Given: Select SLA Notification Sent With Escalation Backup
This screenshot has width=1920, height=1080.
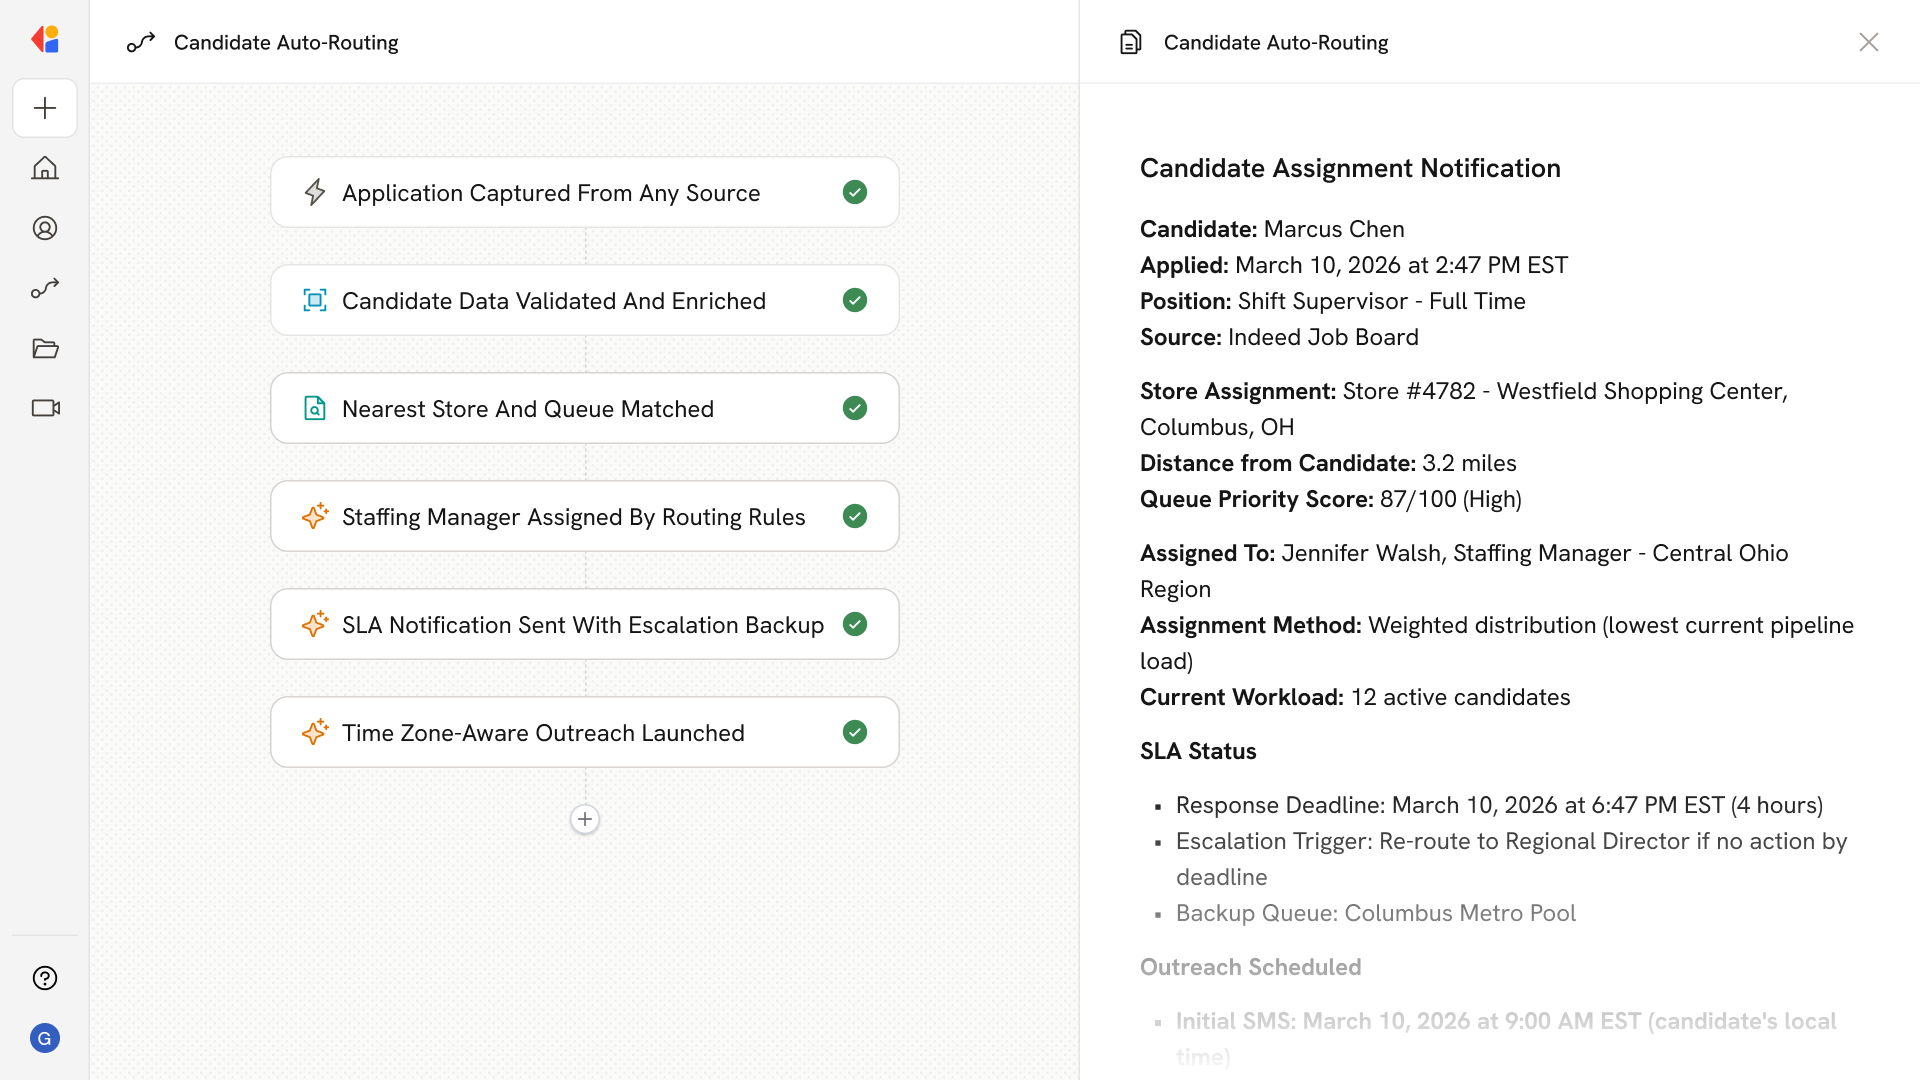Looking at the screenshot, I should coord(582,625).
